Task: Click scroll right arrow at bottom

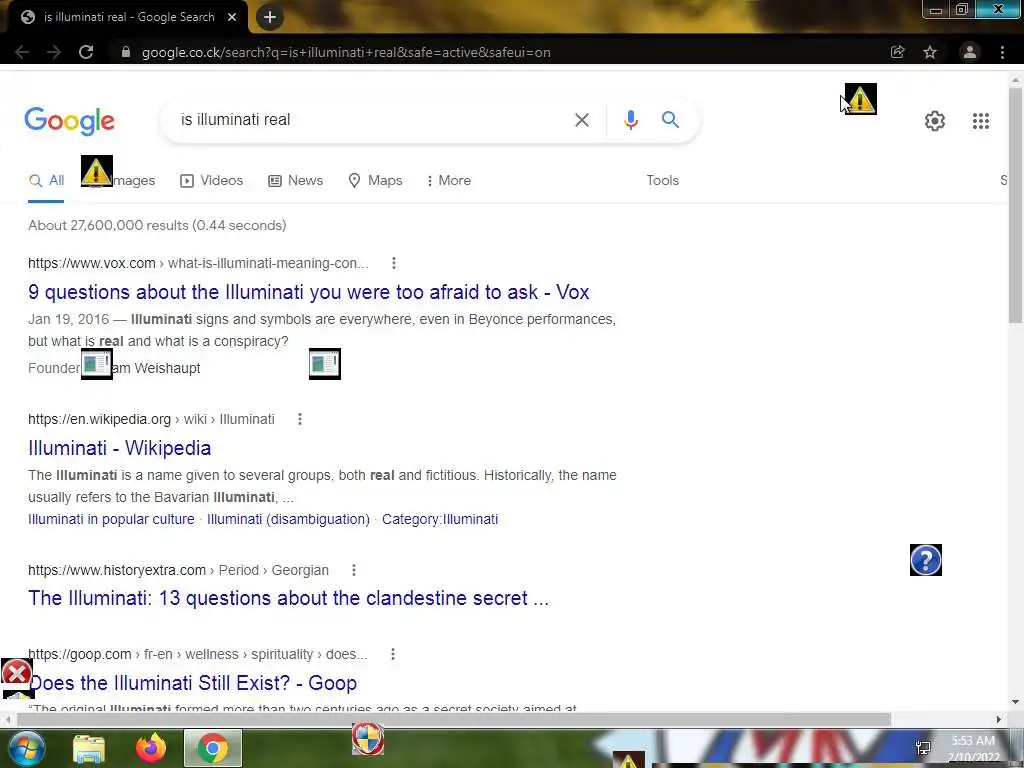Action: point(999,719)
